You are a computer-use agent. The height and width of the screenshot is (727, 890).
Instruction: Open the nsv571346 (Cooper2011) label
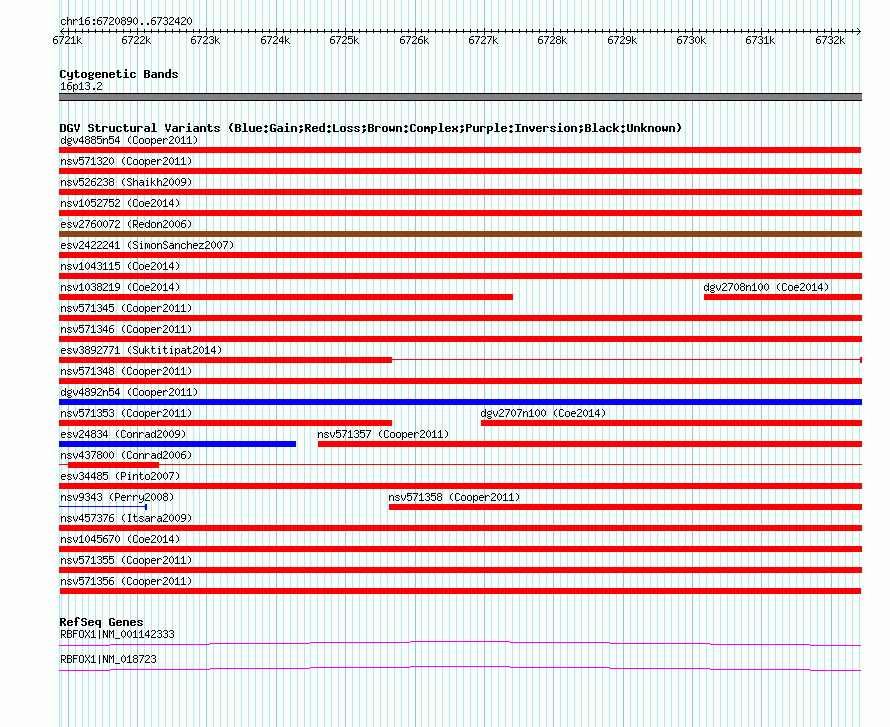point(126,329)
